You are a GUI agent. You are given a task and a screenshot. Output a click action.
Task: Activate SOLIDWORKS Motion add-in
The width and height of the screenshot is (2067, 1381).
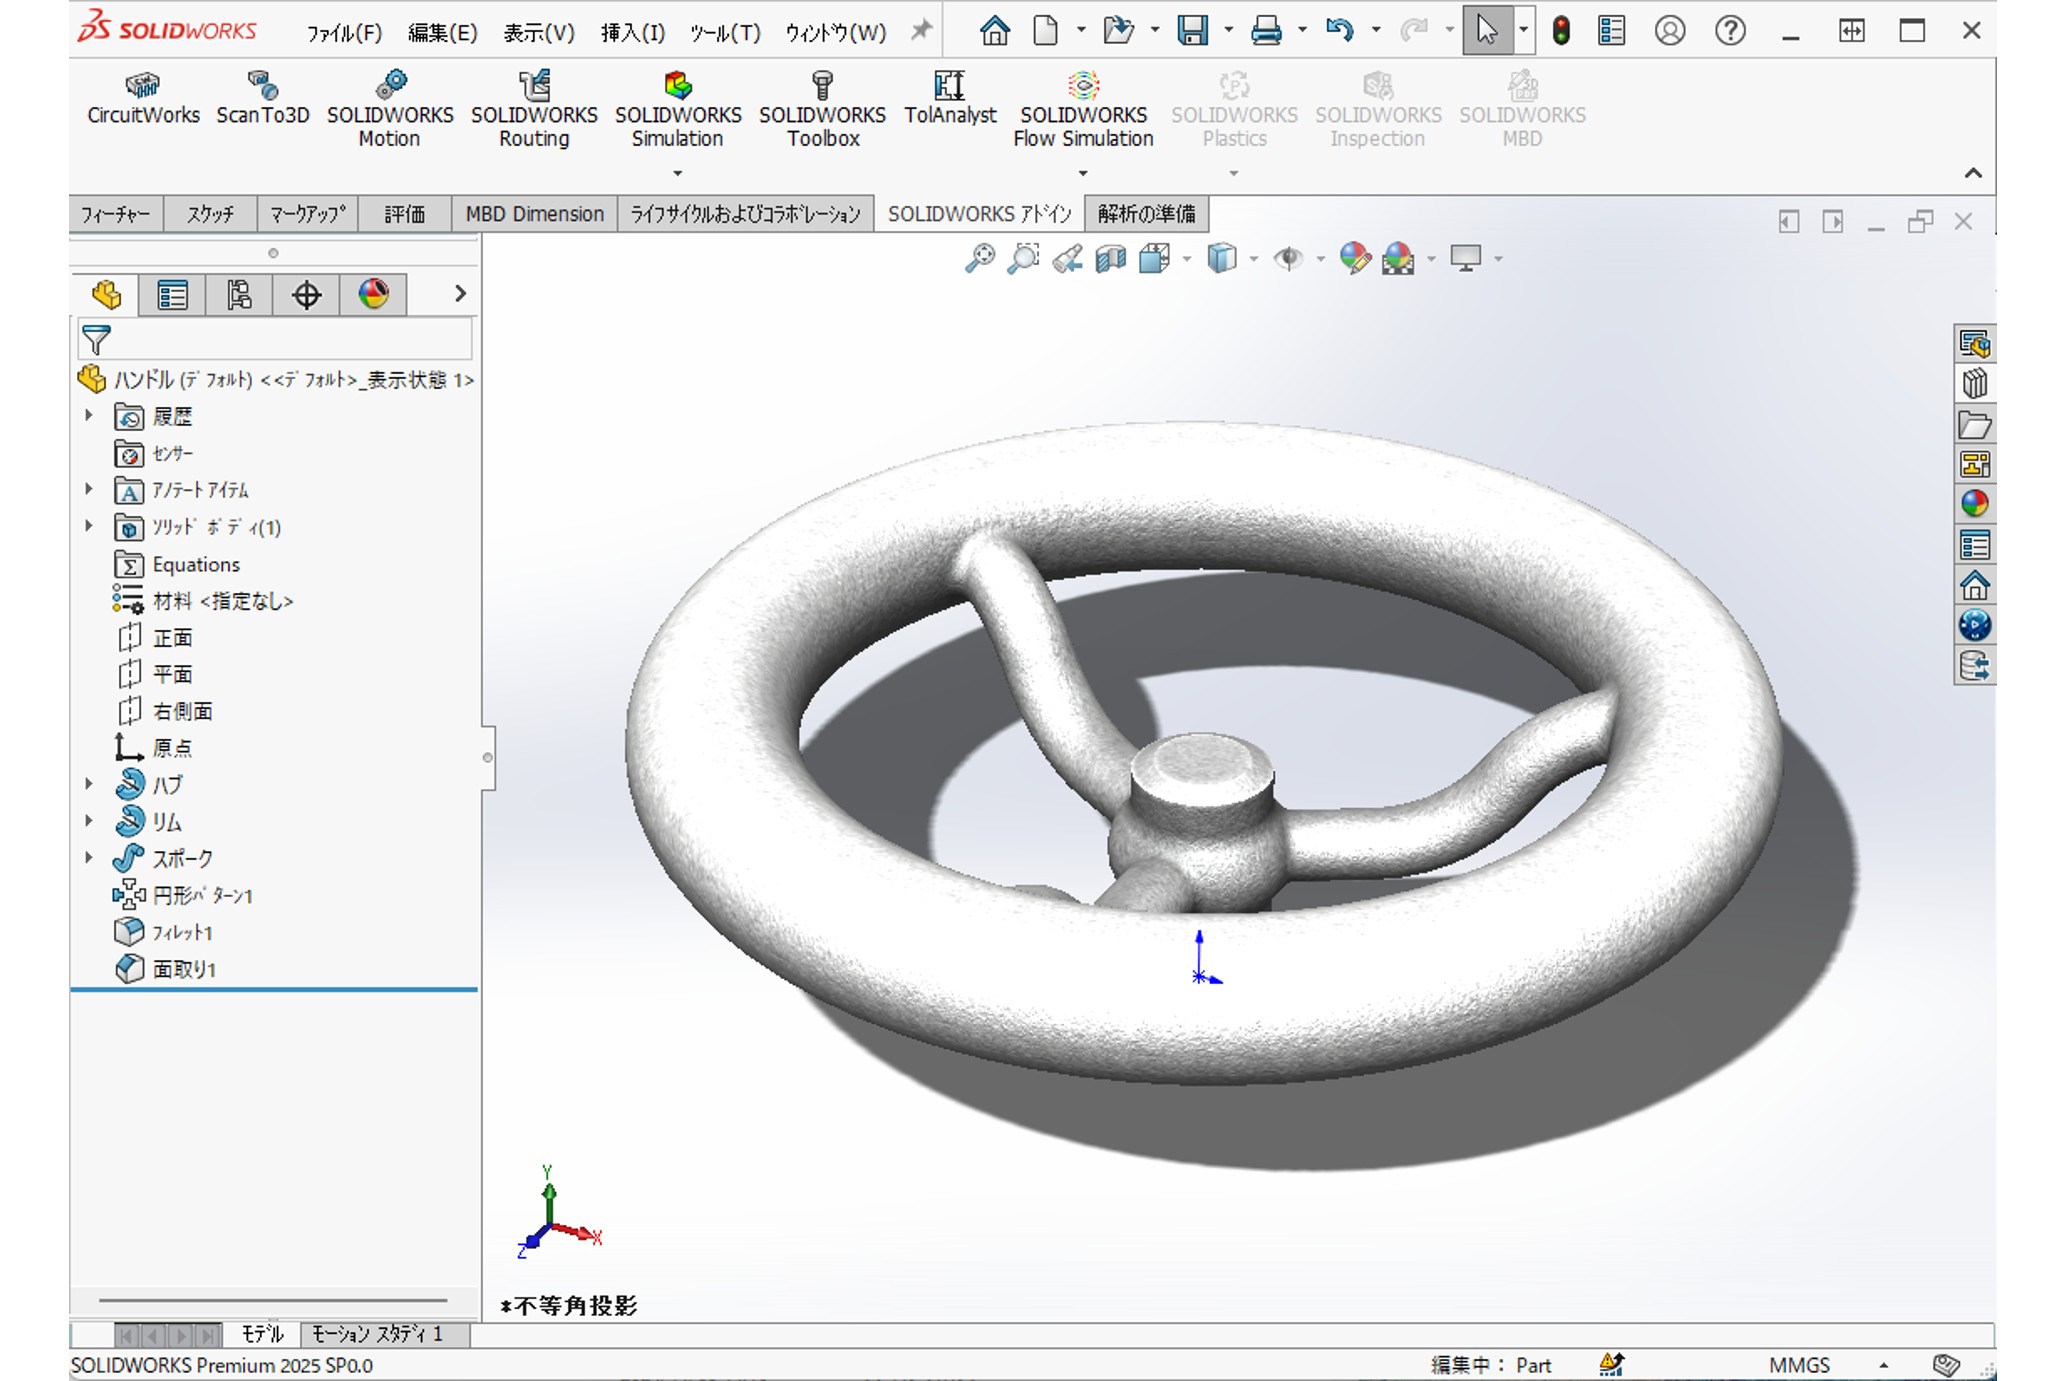[x=390, y=110]
